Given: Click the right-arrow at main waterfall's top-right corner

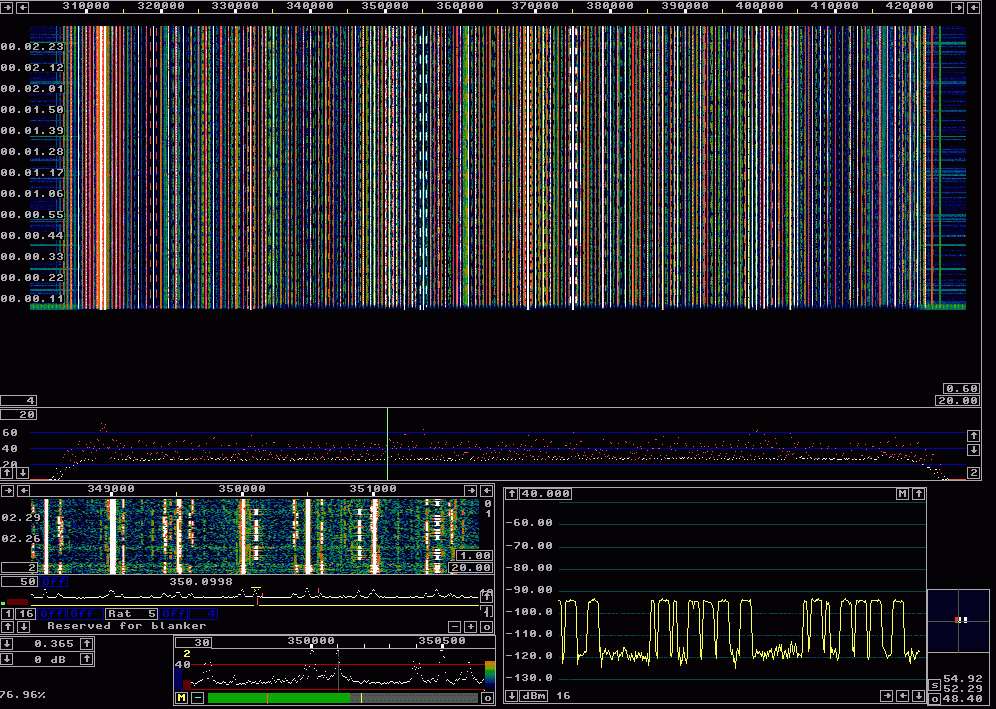Looking at the screenshot, I should 957,7.
